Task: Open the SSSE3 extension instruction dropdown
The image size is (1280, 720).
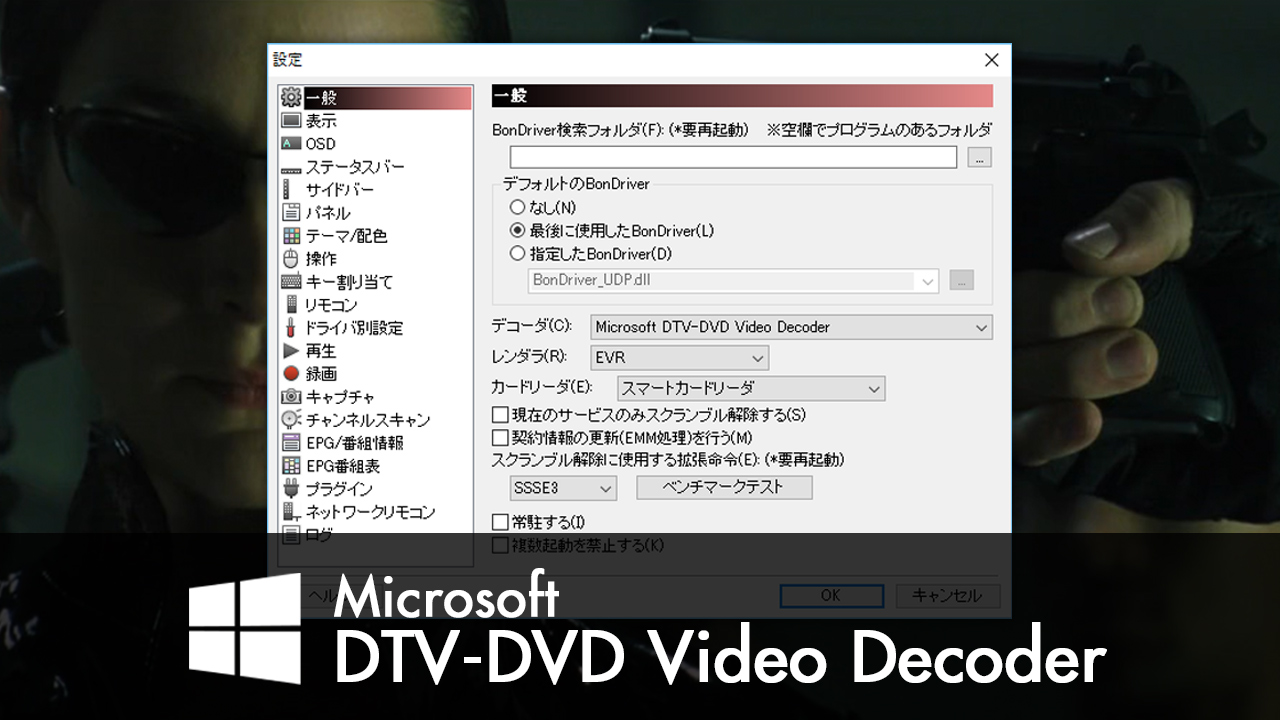Action: click(563, 488)
